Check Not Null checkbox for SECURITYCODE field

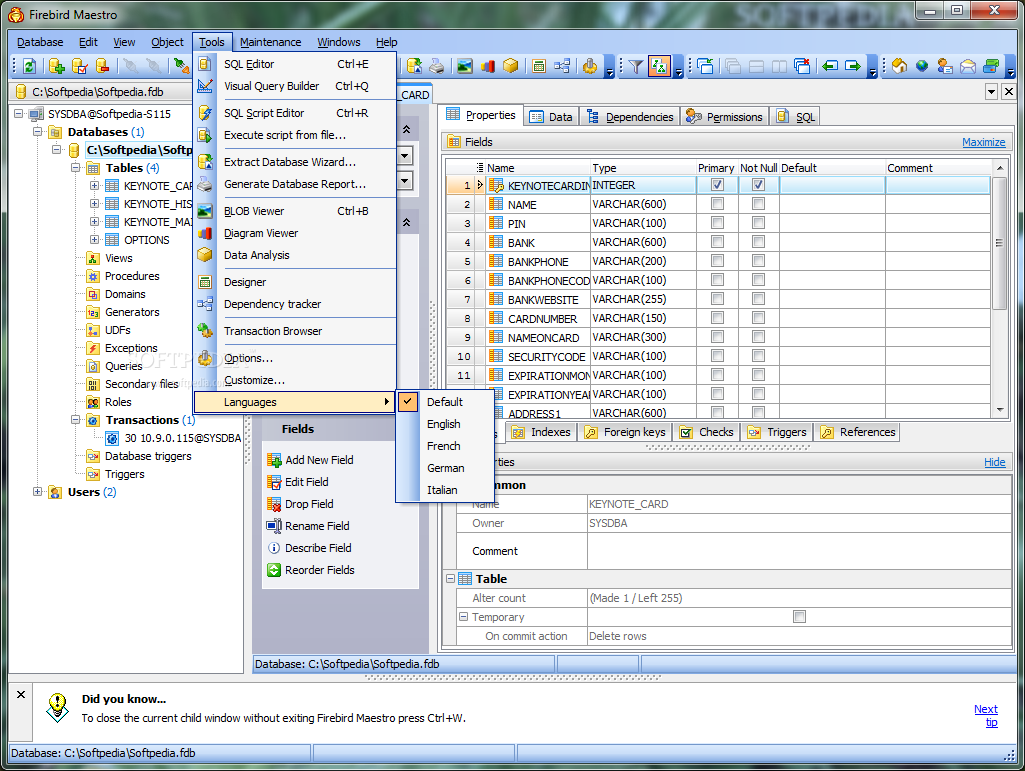click(x=758, y=356)
